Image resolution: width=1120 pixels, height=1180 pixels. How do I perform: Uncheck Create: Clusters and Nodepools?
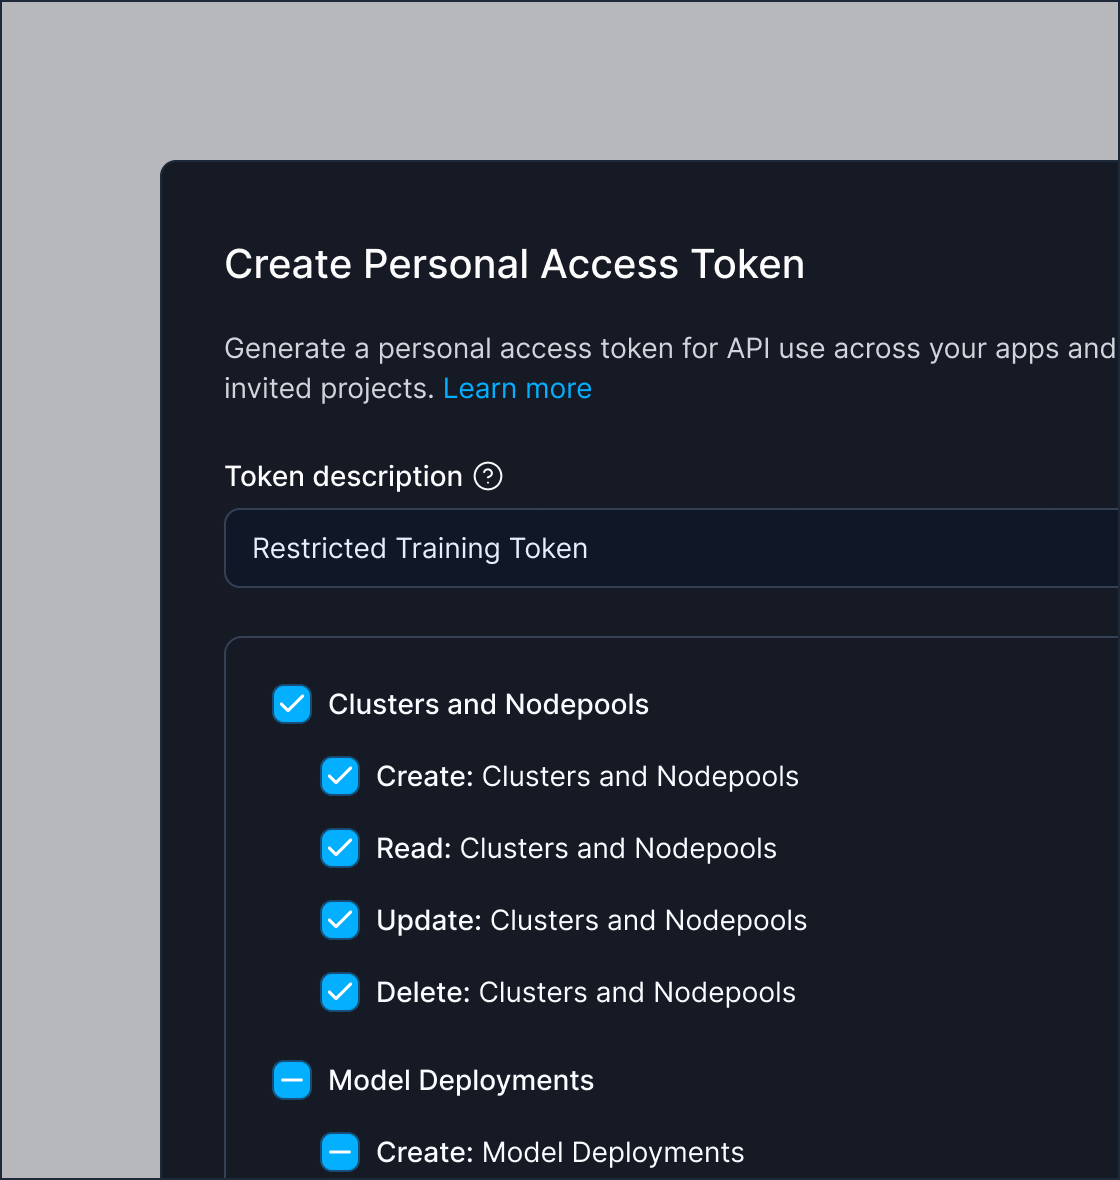click(340, 776)
